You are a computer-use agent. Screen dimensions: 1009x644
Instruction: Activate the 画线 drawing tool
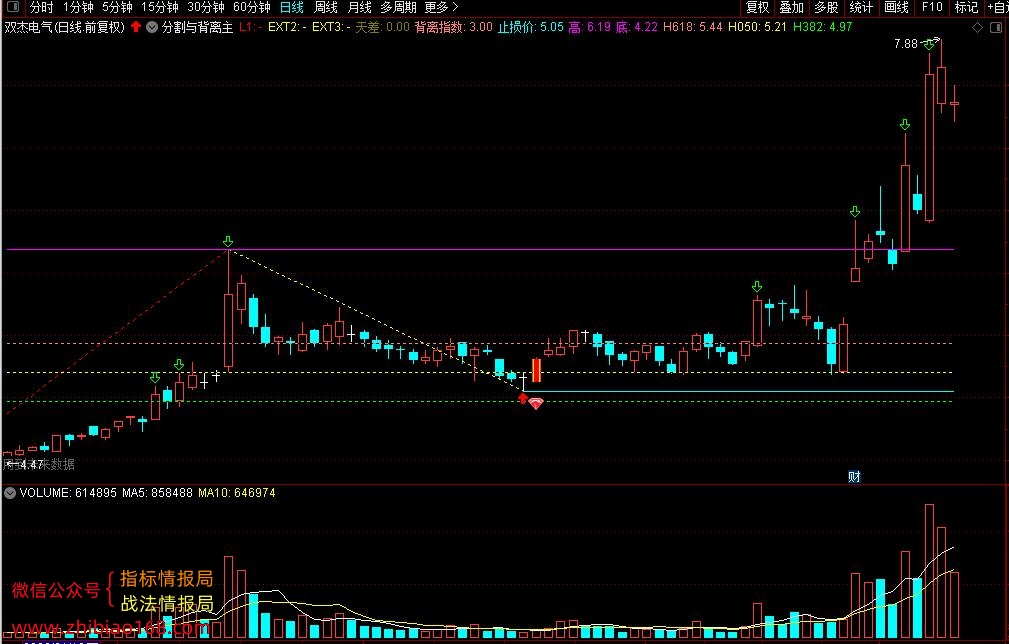pyautogui.click(x=896, y=7)
